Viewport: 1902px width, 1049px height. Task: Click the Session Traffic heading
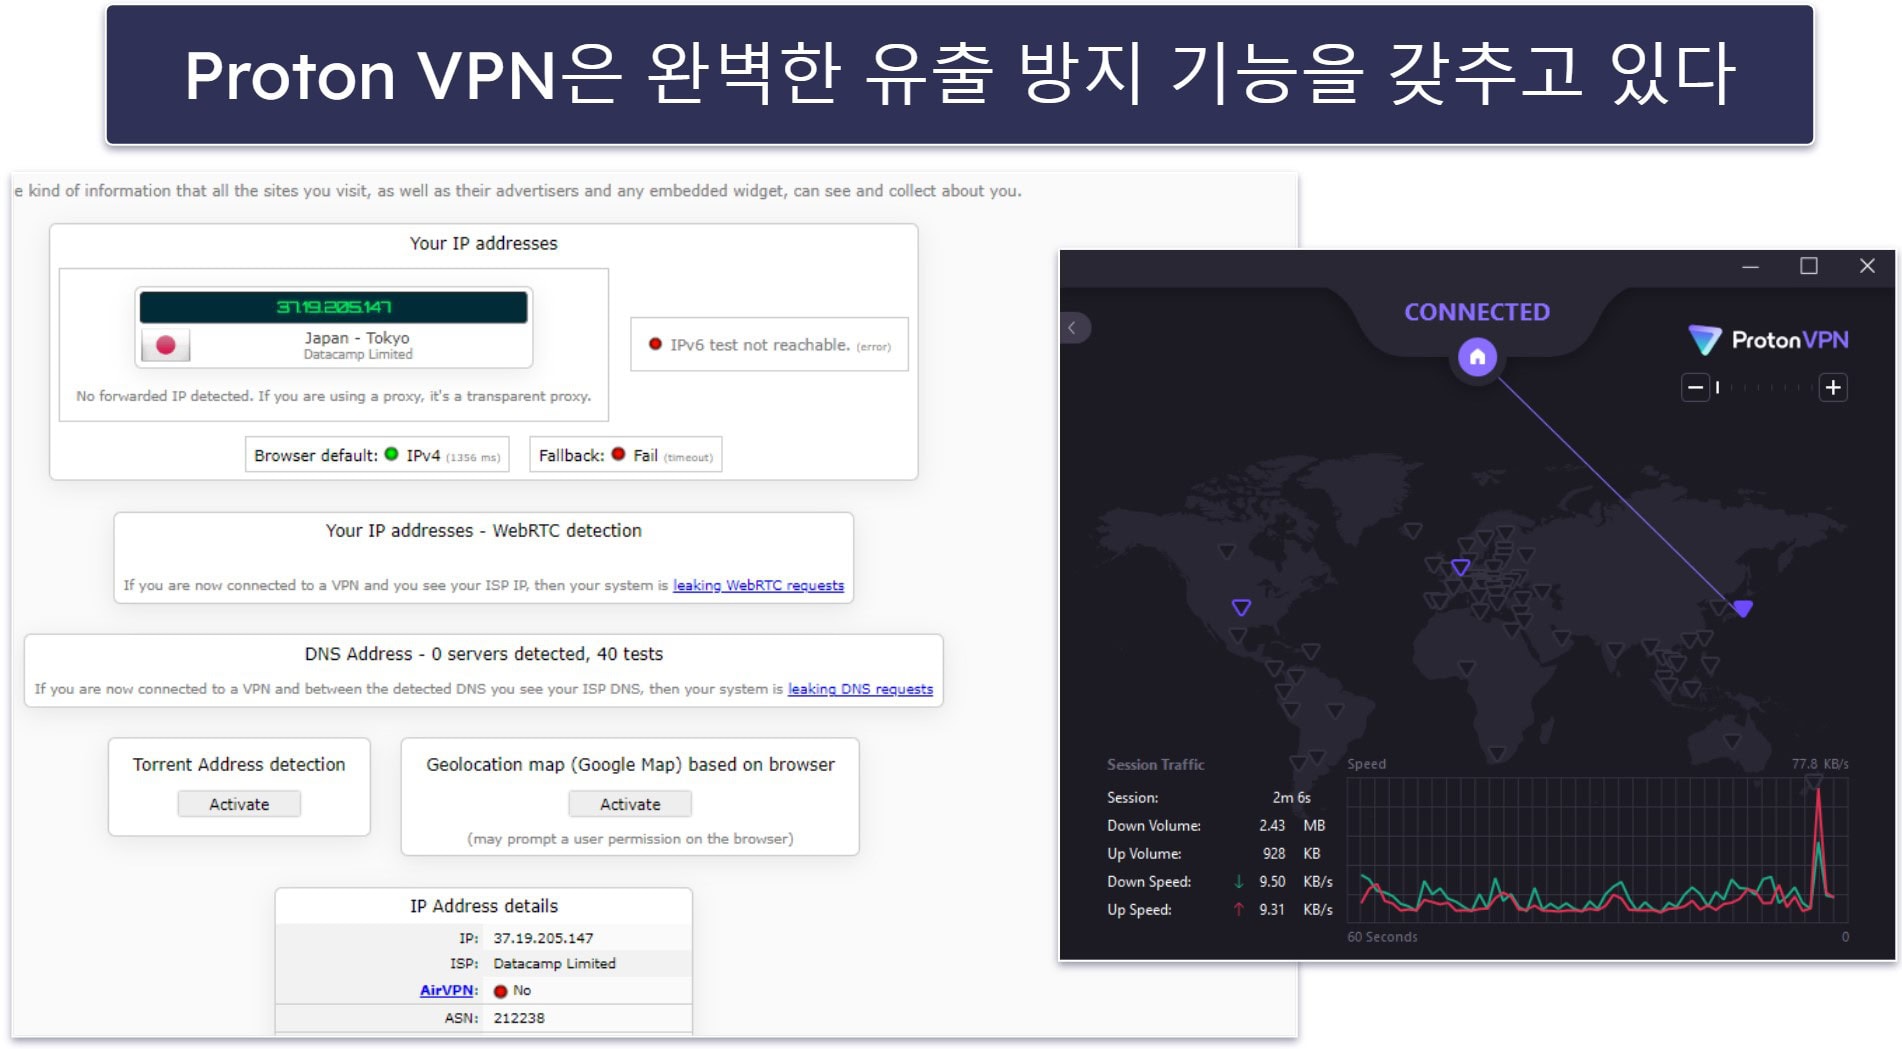tap(1155, 765)
